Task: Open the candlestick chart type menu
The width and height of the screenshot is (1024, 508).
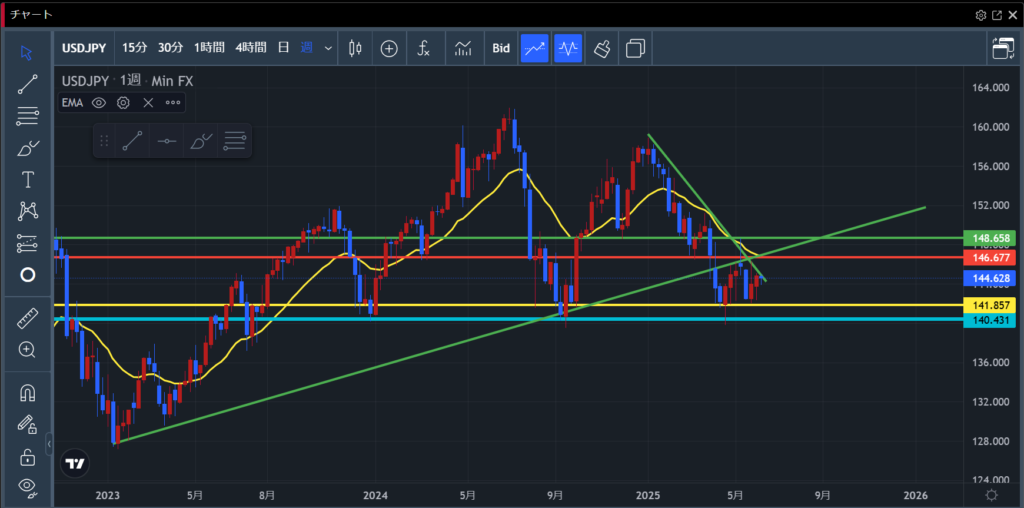Action: tap(355, 48)
